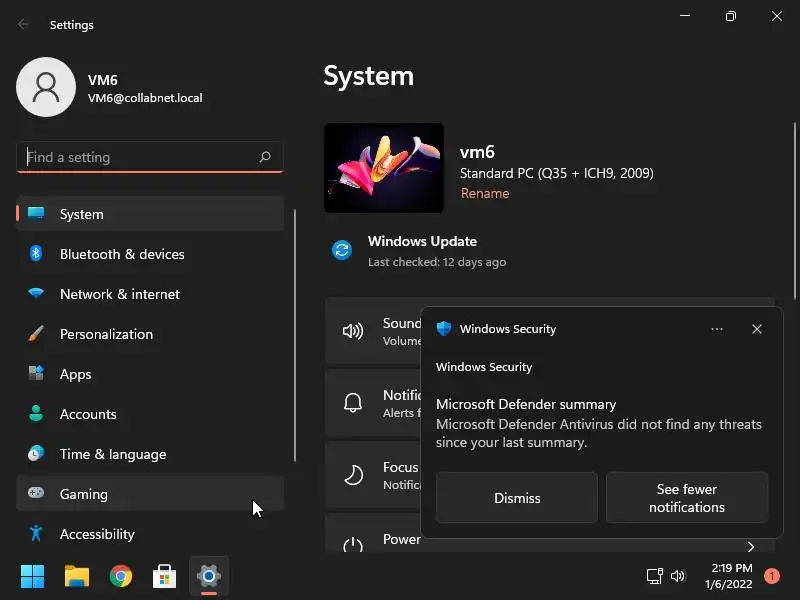This screenshot has height=600, width=800.
Task: Open the Sound settings speaker icon
Action: (353, 331)
